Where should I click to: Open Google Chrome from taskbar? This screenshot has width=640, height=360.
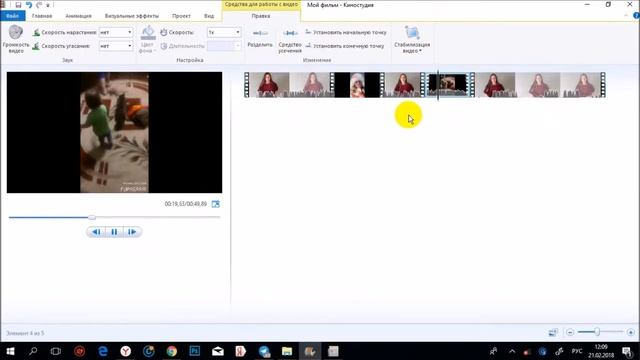click(172, 351)
